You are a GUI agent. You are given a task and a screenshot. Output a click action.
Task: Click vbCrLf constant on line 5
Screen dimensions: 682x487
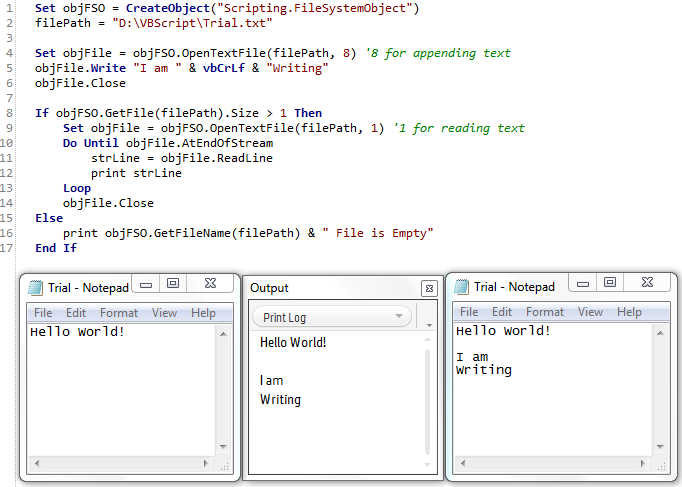224,68
